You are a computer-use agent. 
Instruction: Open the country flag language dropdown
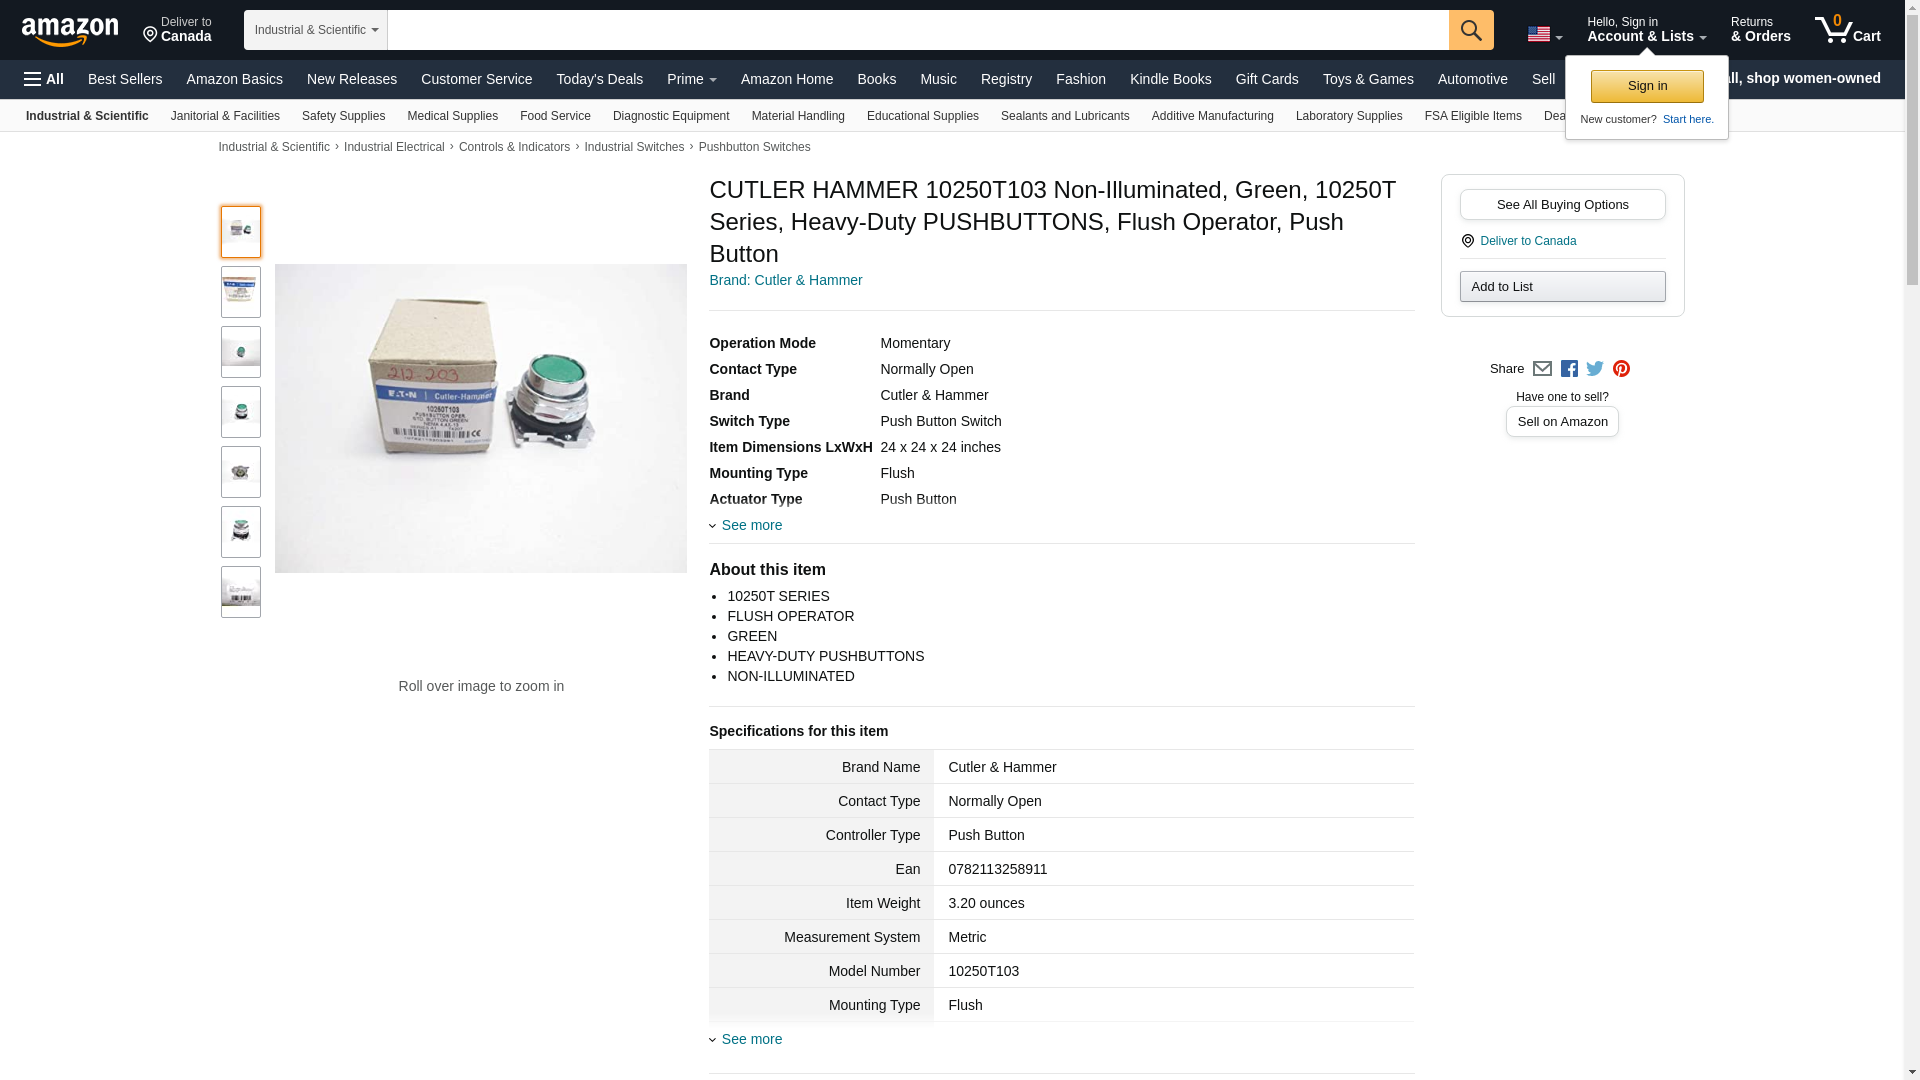click(1544, 34)
